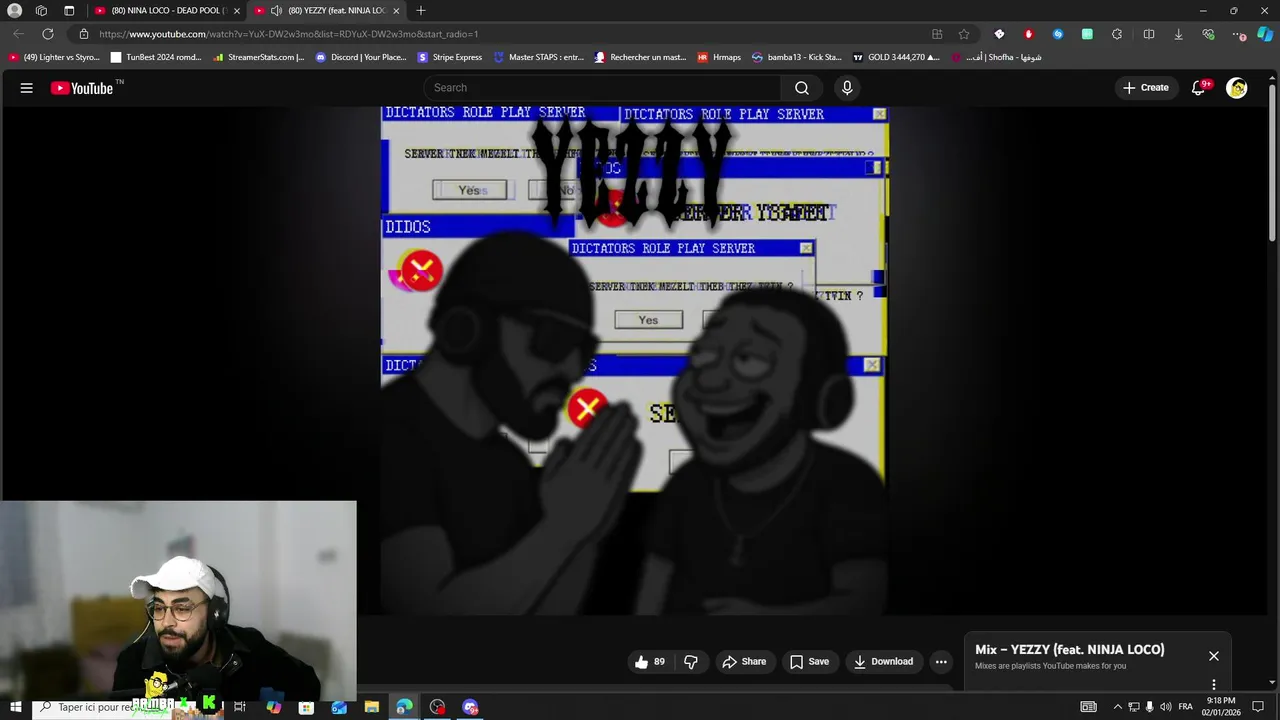Open Edge split screen icon
The image size is (1280, 720).
click(x=1148, y=34)
